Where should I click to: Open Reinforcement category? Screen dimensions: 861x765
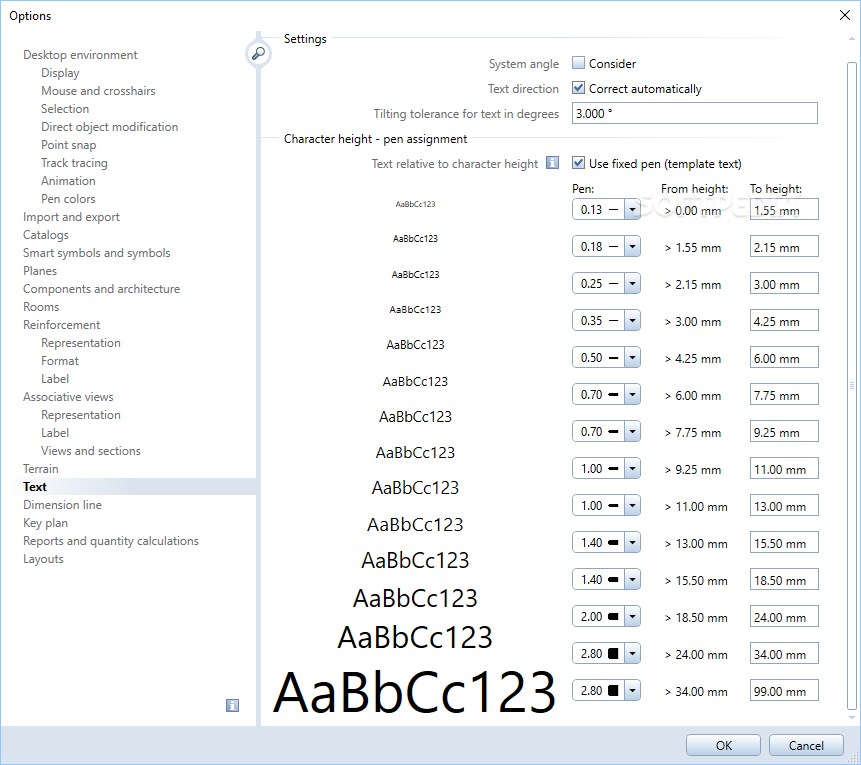coord(62,325)
